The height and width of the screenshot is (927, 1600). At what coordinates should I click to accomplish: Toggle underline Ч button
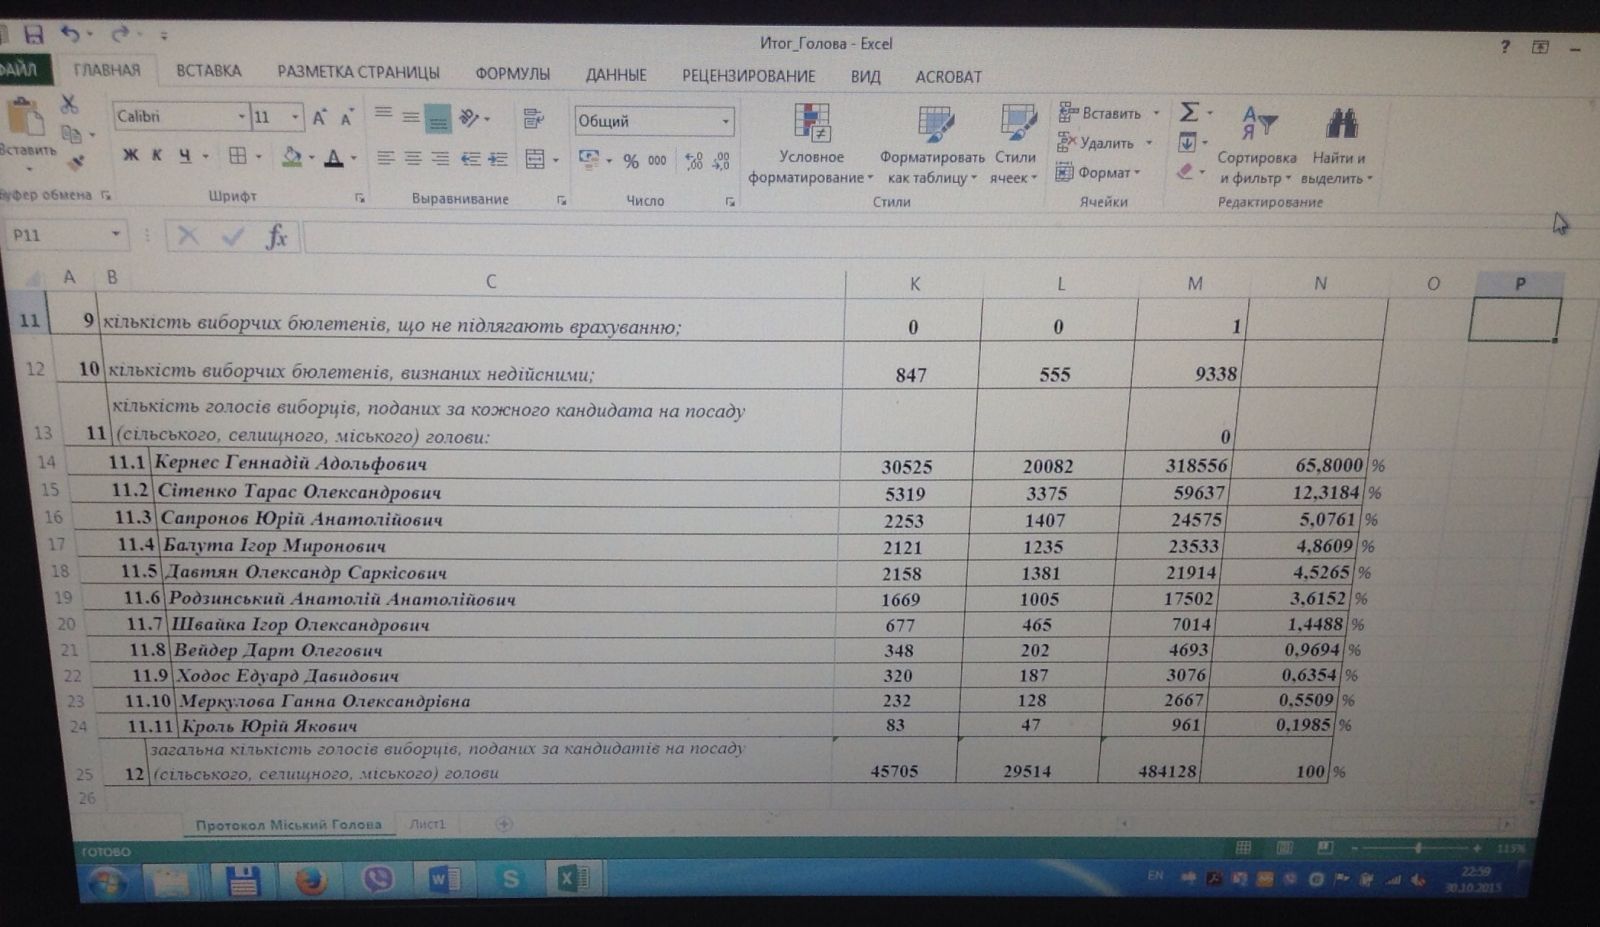[185, 156]
